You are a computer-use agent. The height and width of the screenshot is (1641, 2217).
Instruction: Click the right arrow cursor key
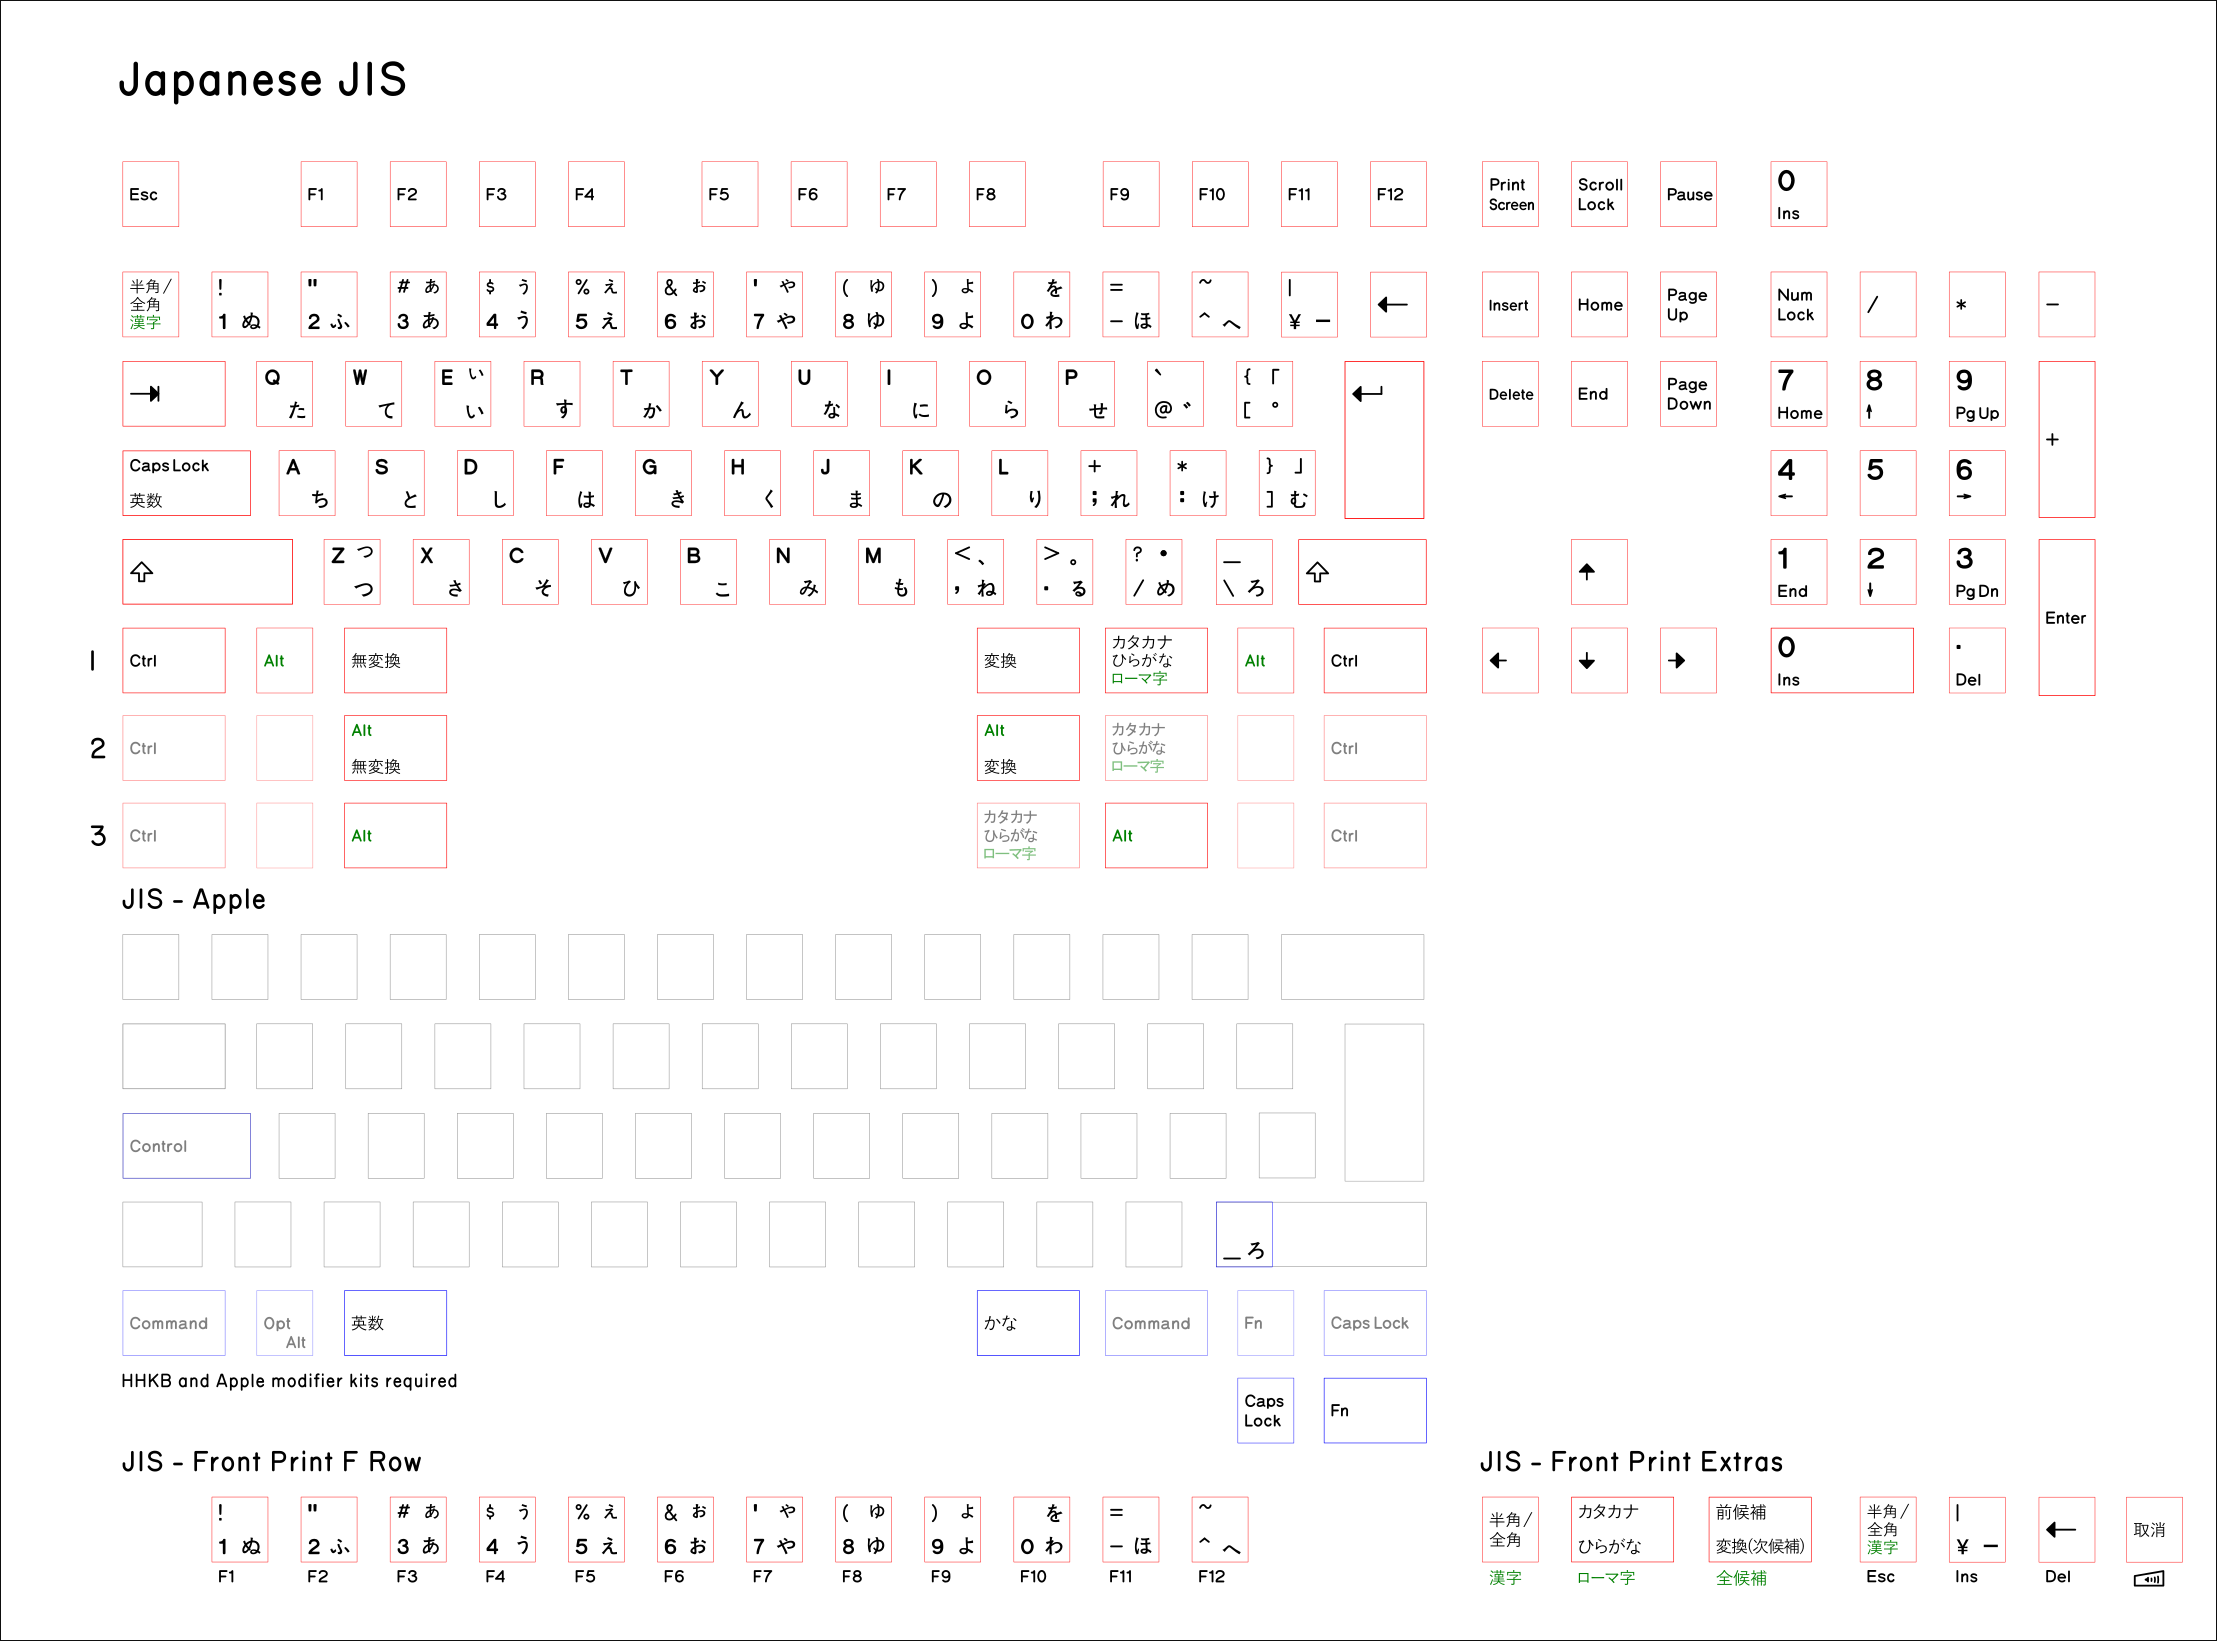(x=1687, y=661)
